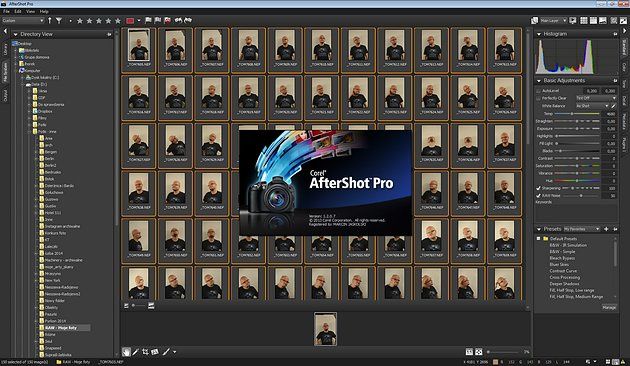Image resolution: width=630 pixels, height=366 pixels.
Task: Collapse the Presets panel
Action: (x=539, y=229)
